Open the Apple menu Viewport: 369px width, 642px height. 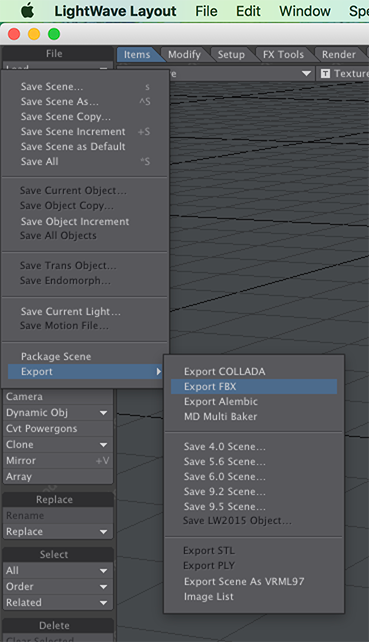27,11
